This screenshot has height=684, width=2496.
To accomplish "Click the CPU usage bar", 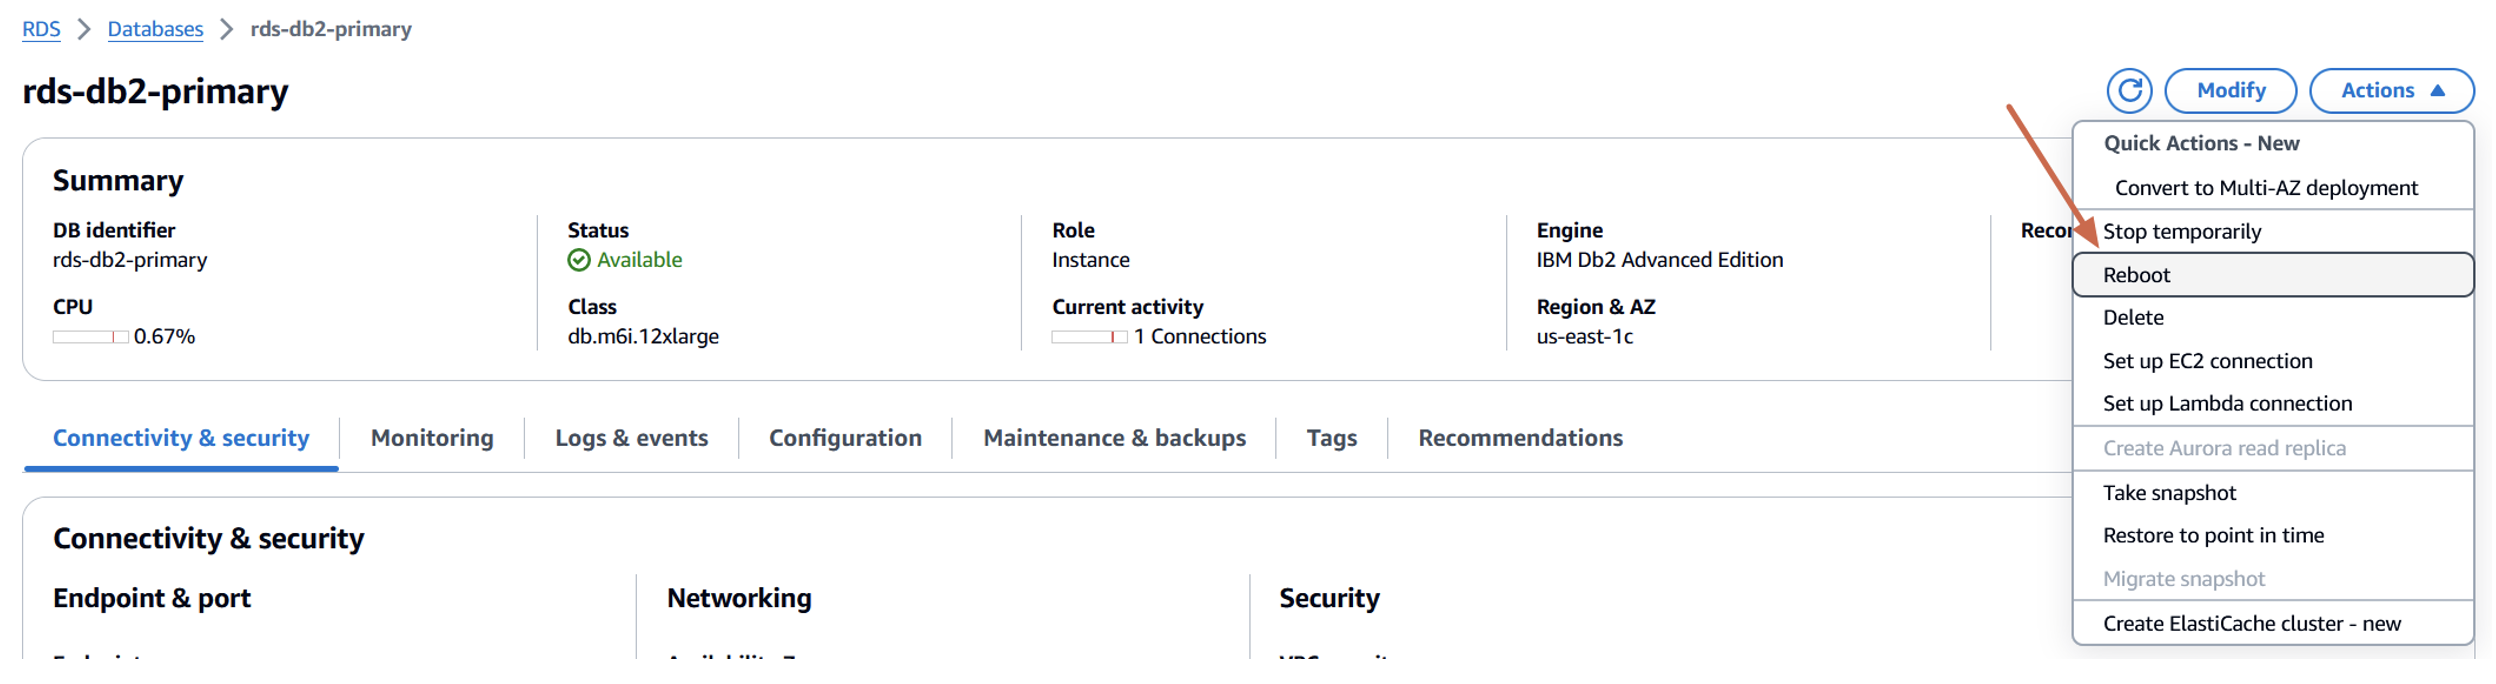I will tap(90, 337).
